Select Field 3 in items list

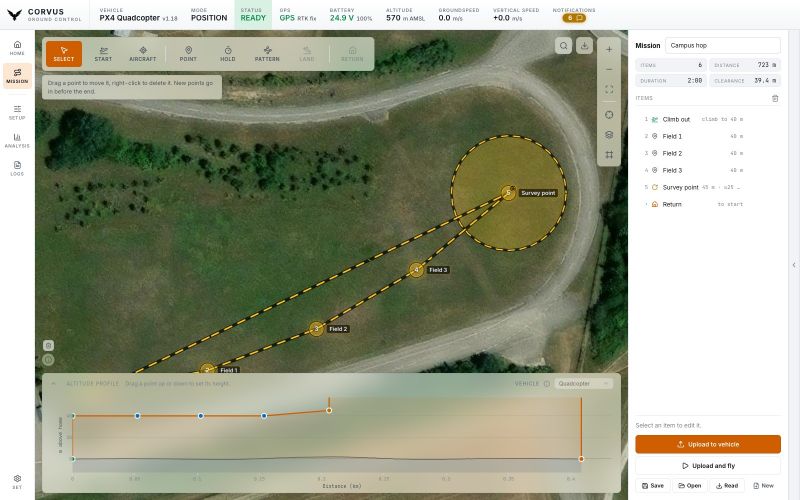pos(708,170)
